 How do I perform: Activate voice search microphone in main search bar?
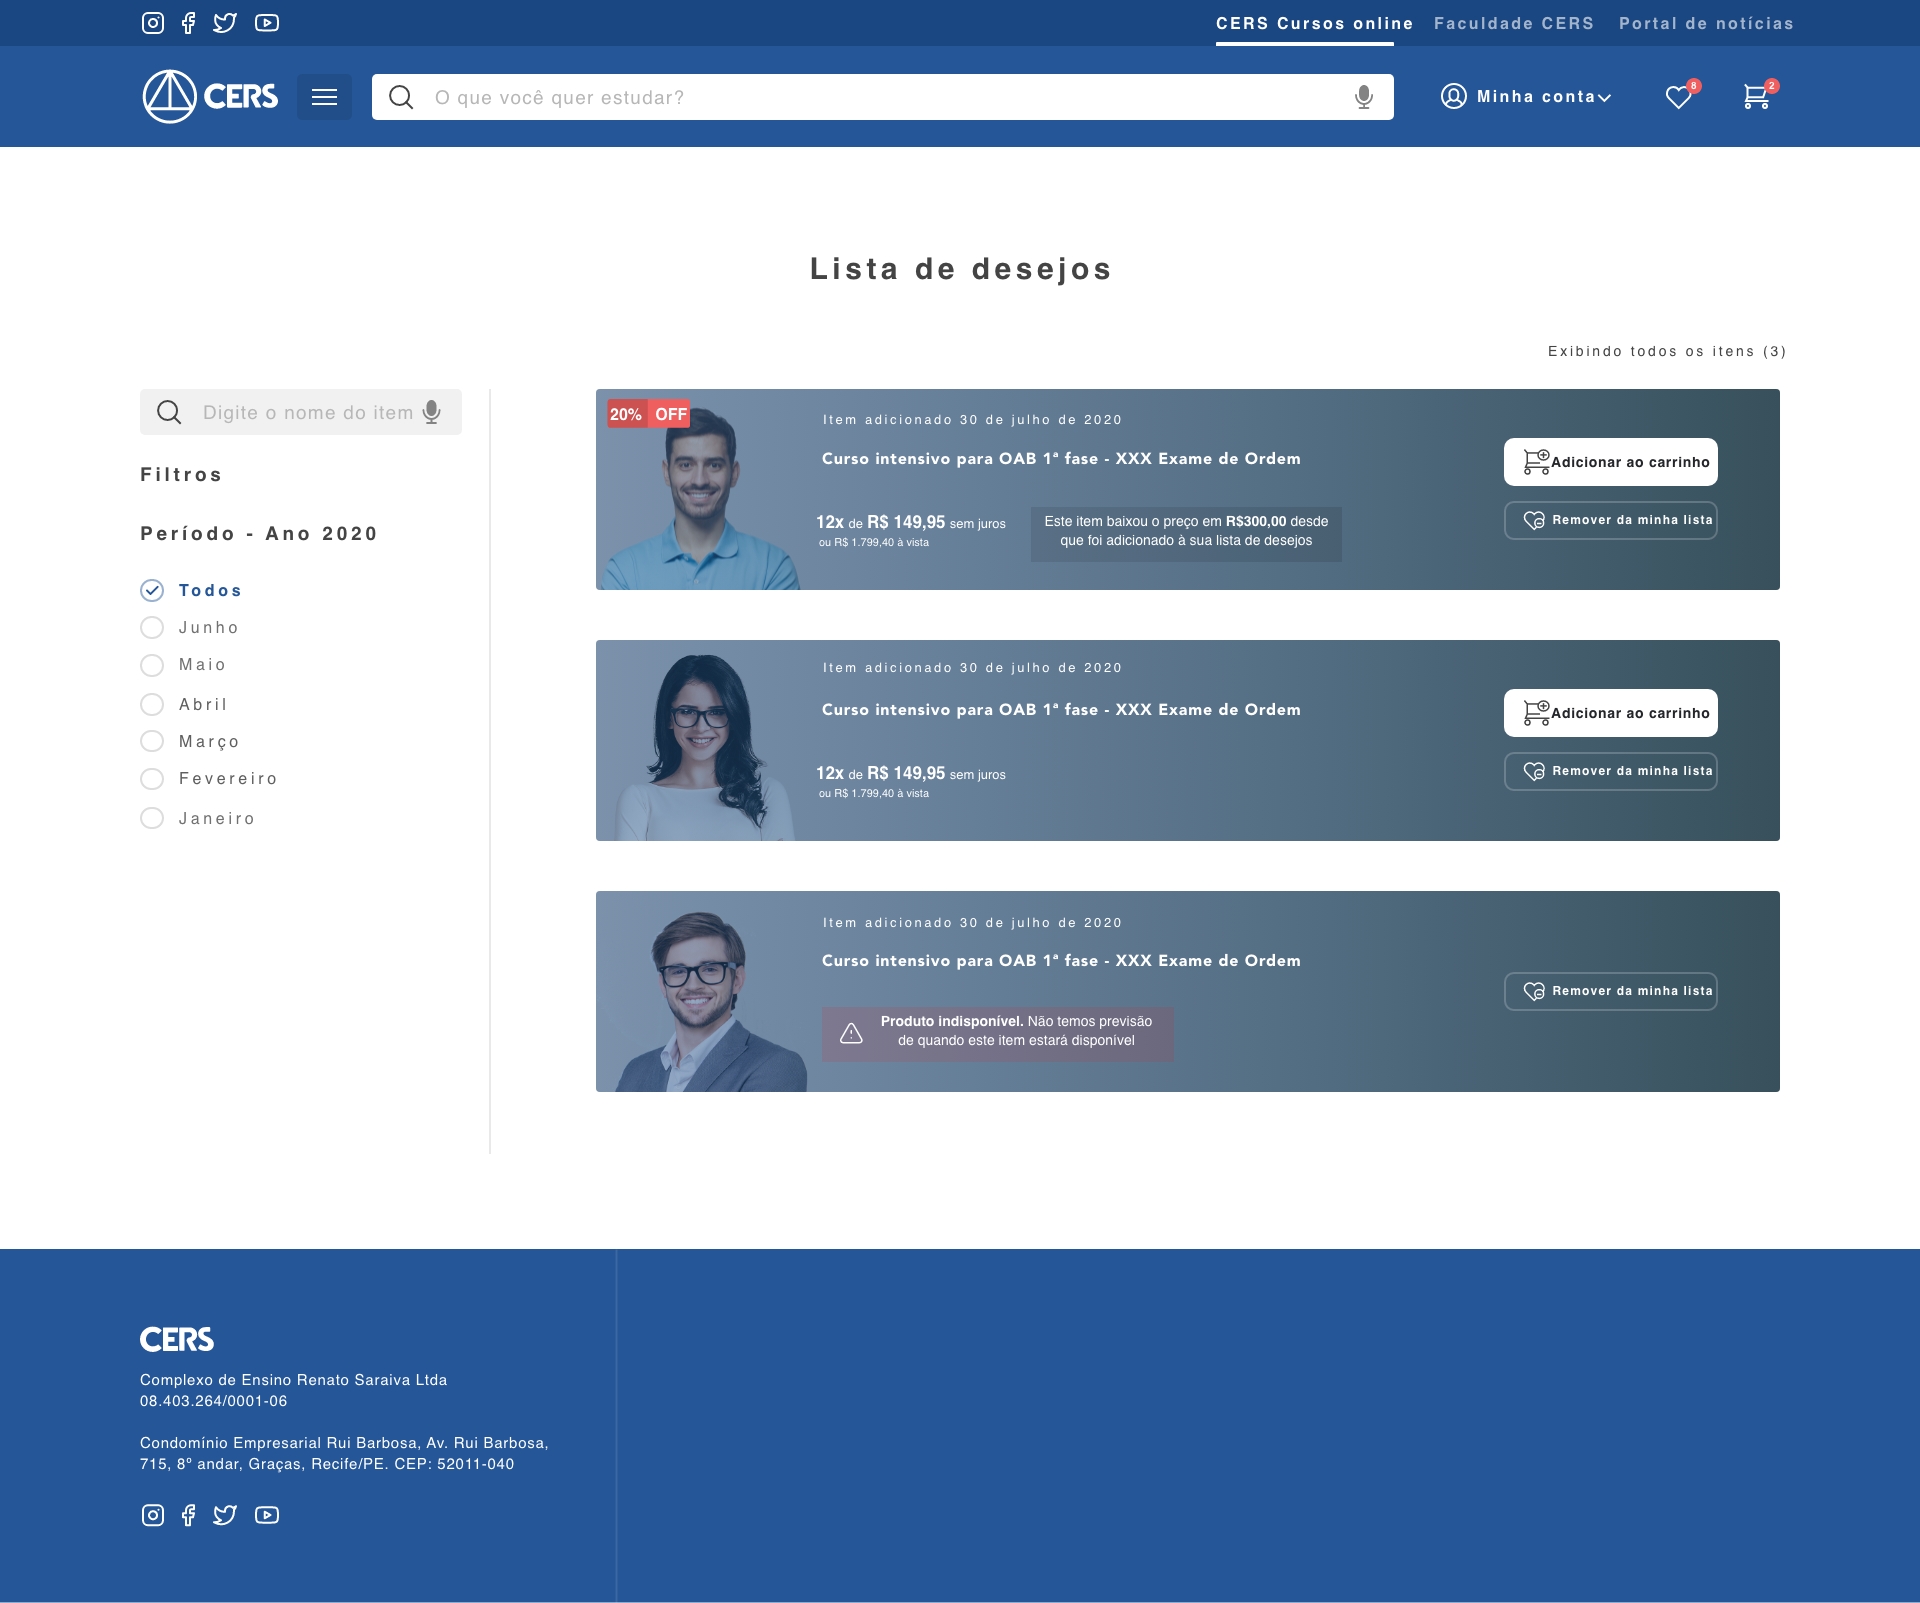[x=1364, y=97]
